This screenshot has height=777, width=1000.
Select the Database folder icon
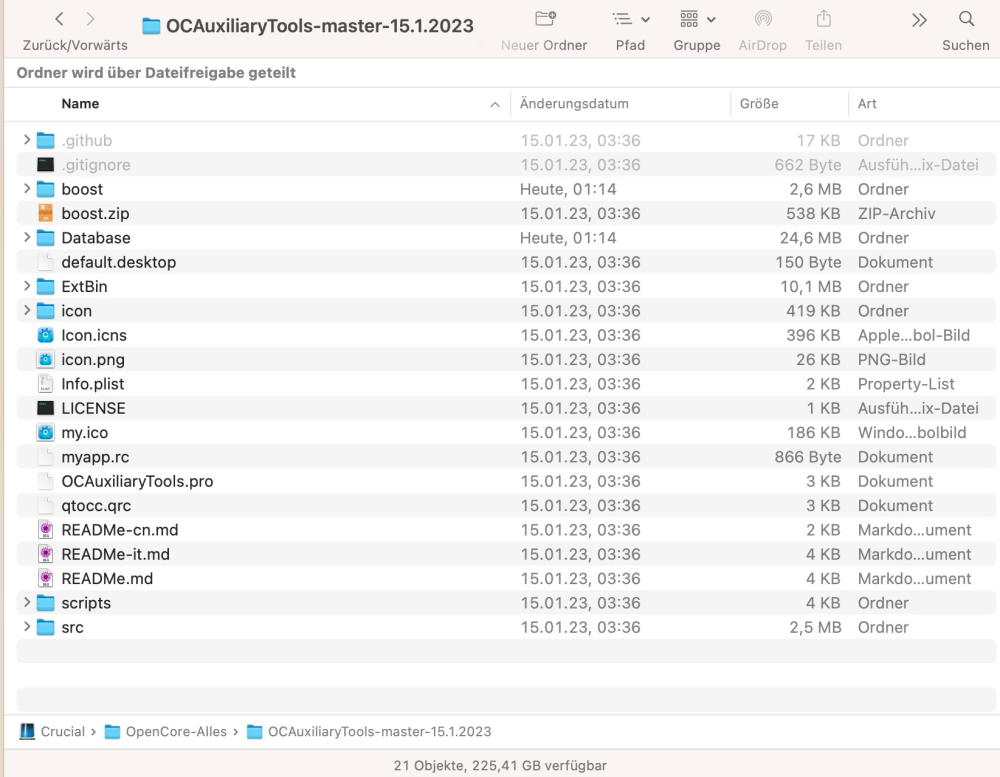click(45, 237)
